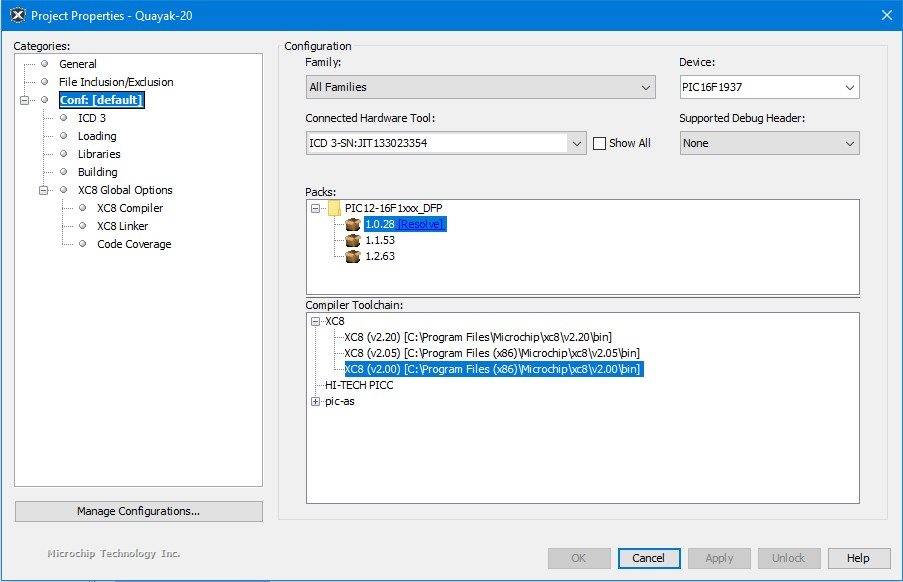This screenshot has width=903, height=582.
Task: Open the Device dropdown showing PIC16F1937
Action: click(x=768, y=88)
